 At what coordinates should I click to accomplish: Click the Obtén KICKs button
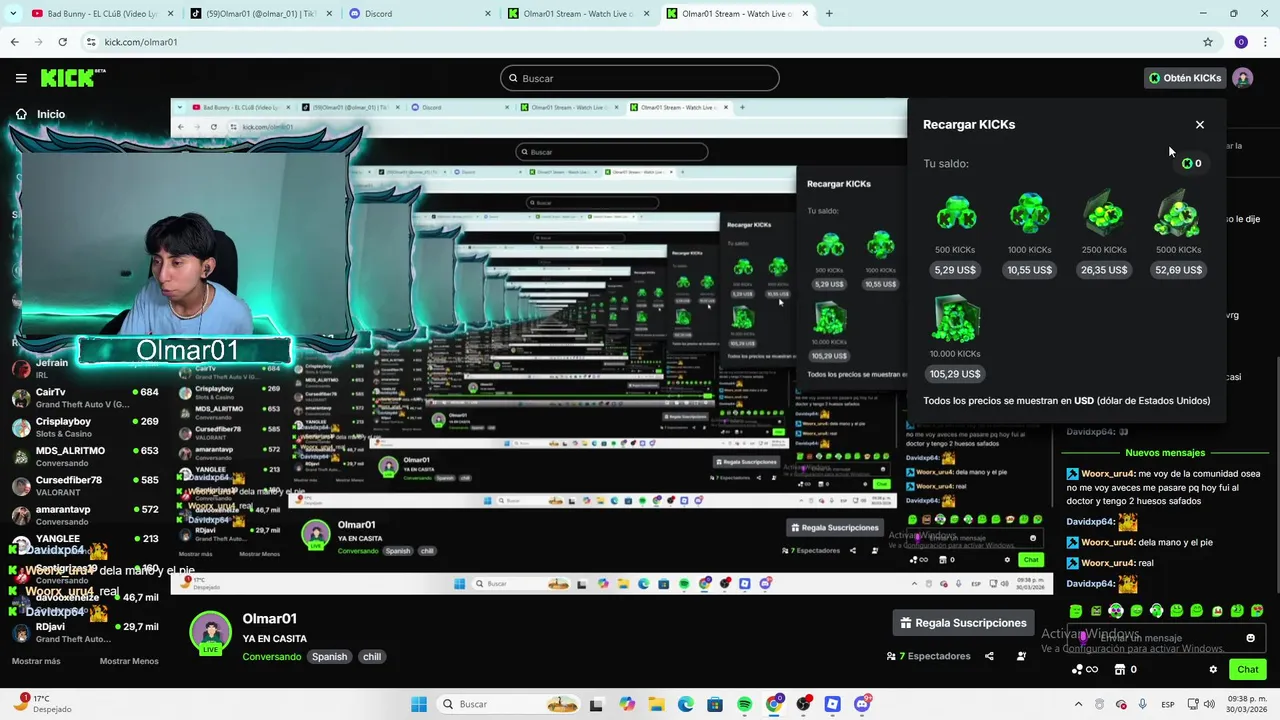click(1185, 78)
